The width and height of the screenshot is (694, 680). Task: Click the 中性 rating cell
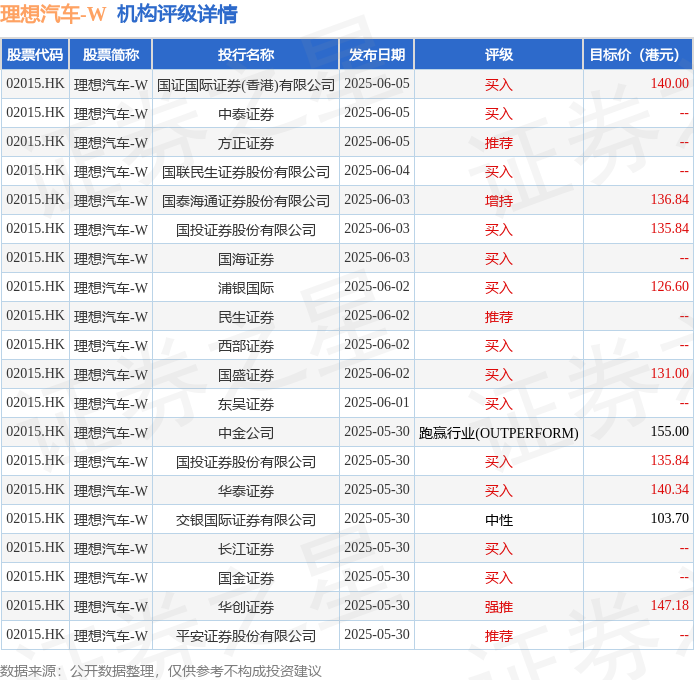[x=499, y=520]
